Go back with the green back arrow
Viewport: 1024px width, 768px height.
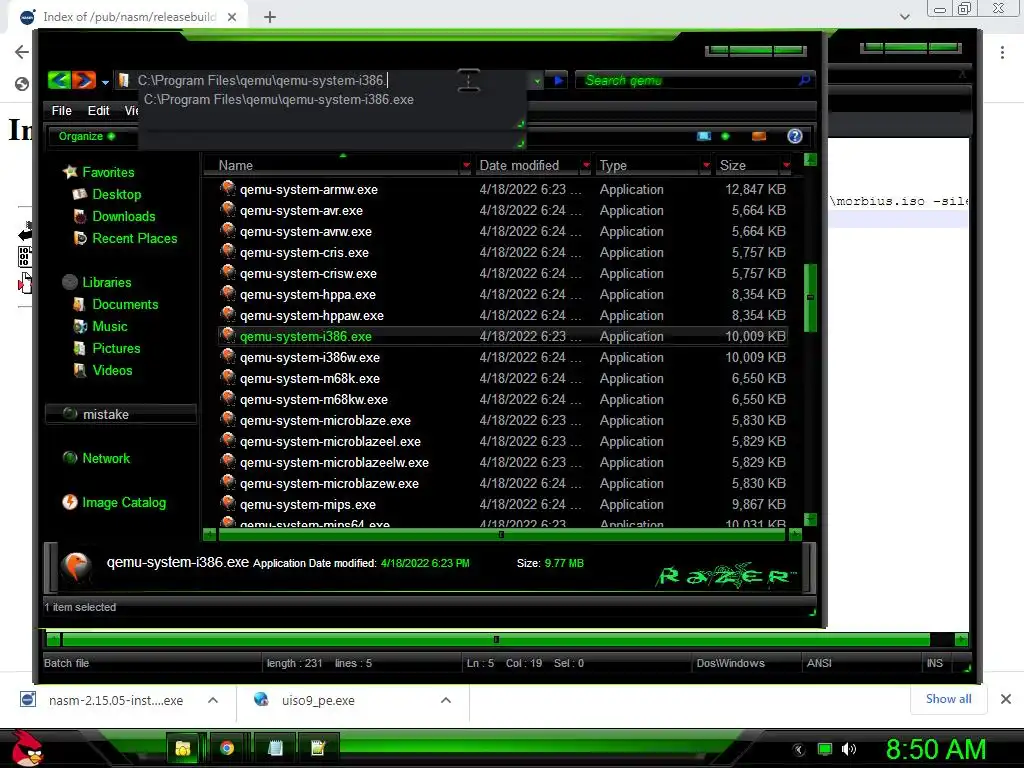[59, 80]
